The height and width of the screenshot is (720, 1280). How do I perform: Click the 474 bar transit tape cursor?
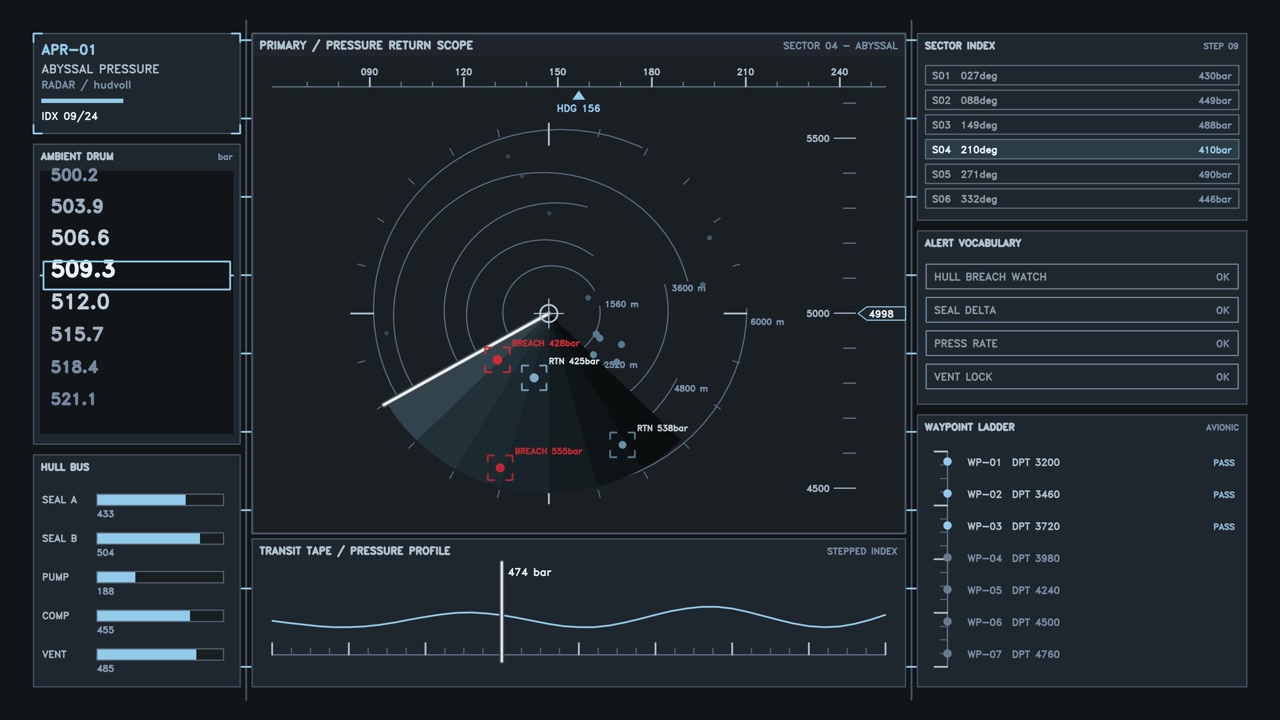502,612
